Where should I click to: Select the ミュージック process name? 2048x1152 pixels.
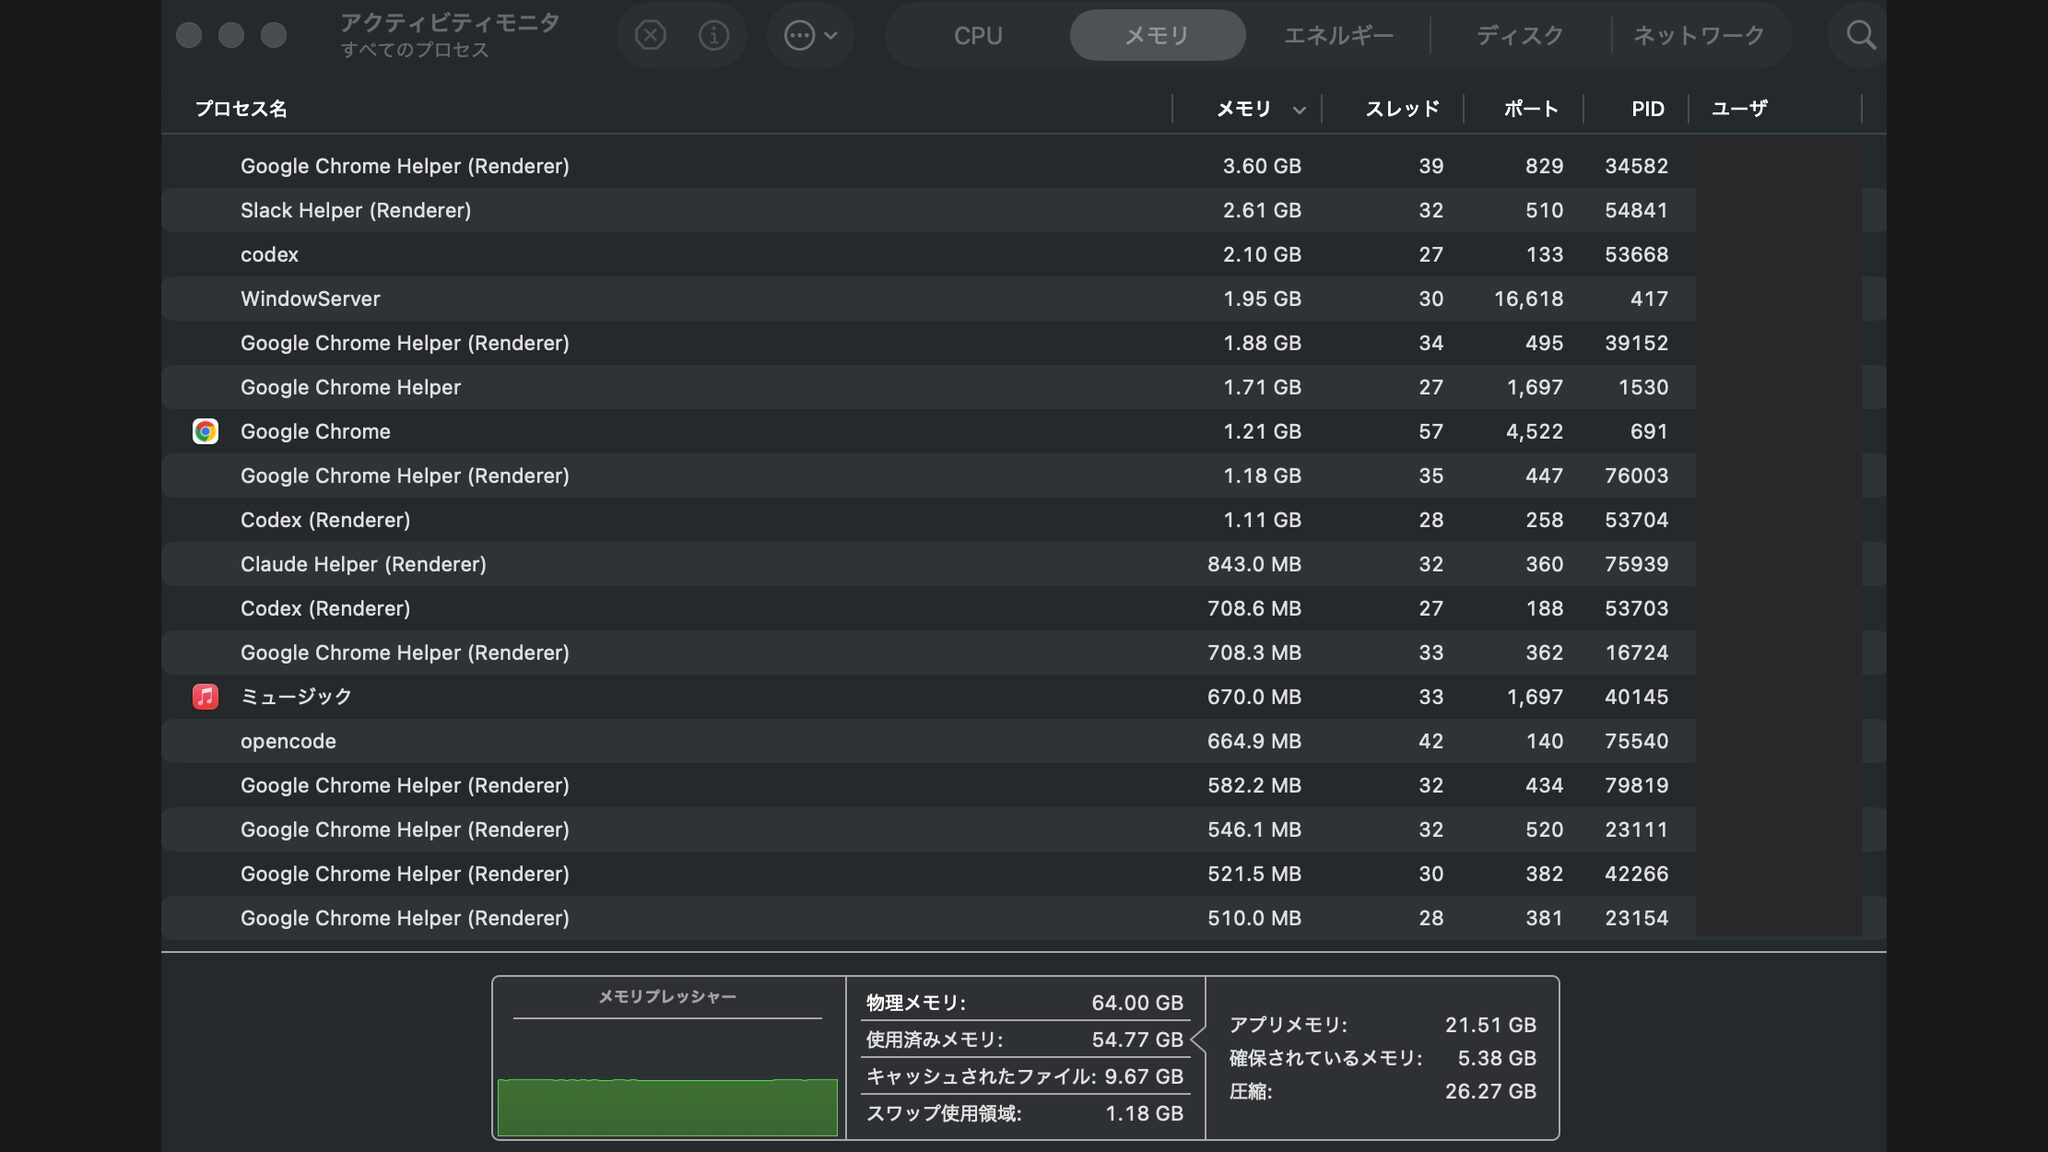296,696
